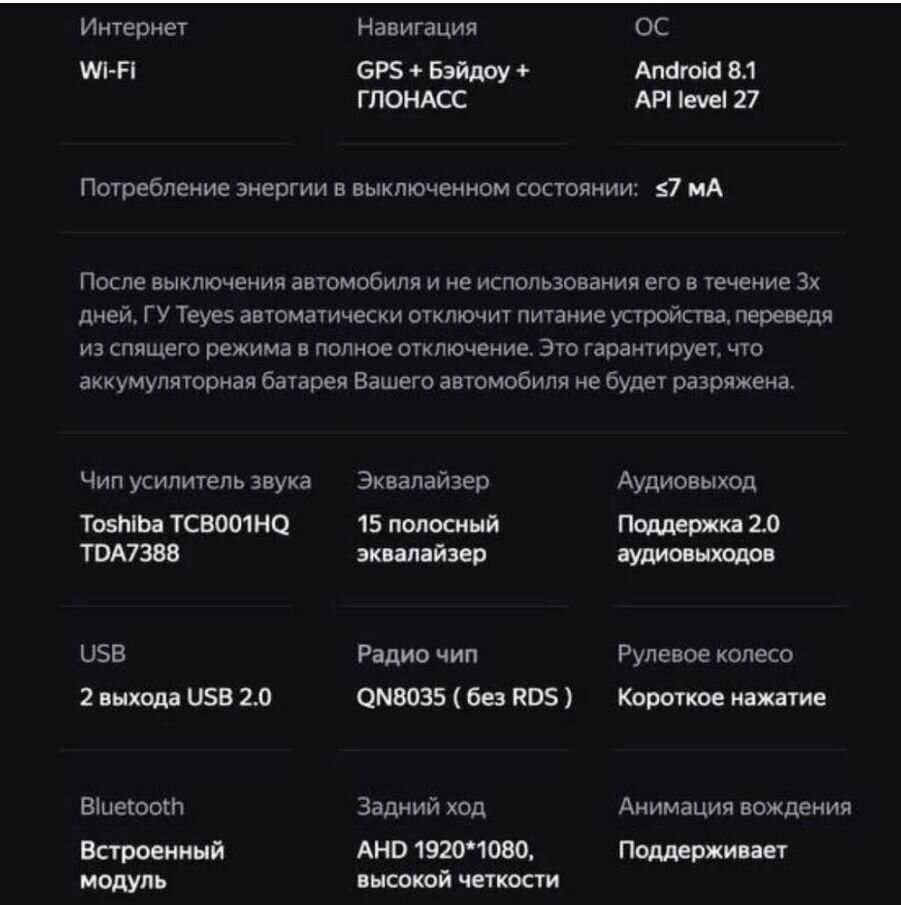Click the '2 выхода USB 2.0' value

(175, 698)
